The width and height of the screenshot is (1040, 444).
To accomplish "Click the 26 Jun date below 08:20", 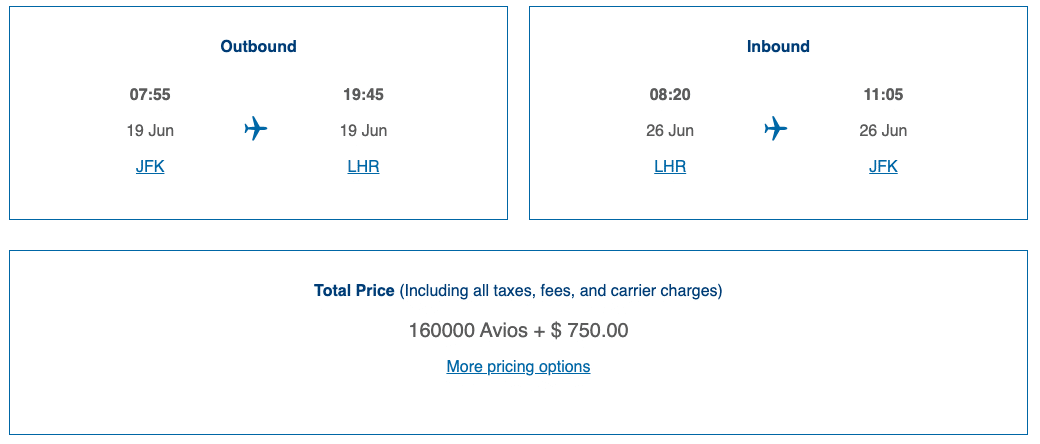I will click(670, 131).
